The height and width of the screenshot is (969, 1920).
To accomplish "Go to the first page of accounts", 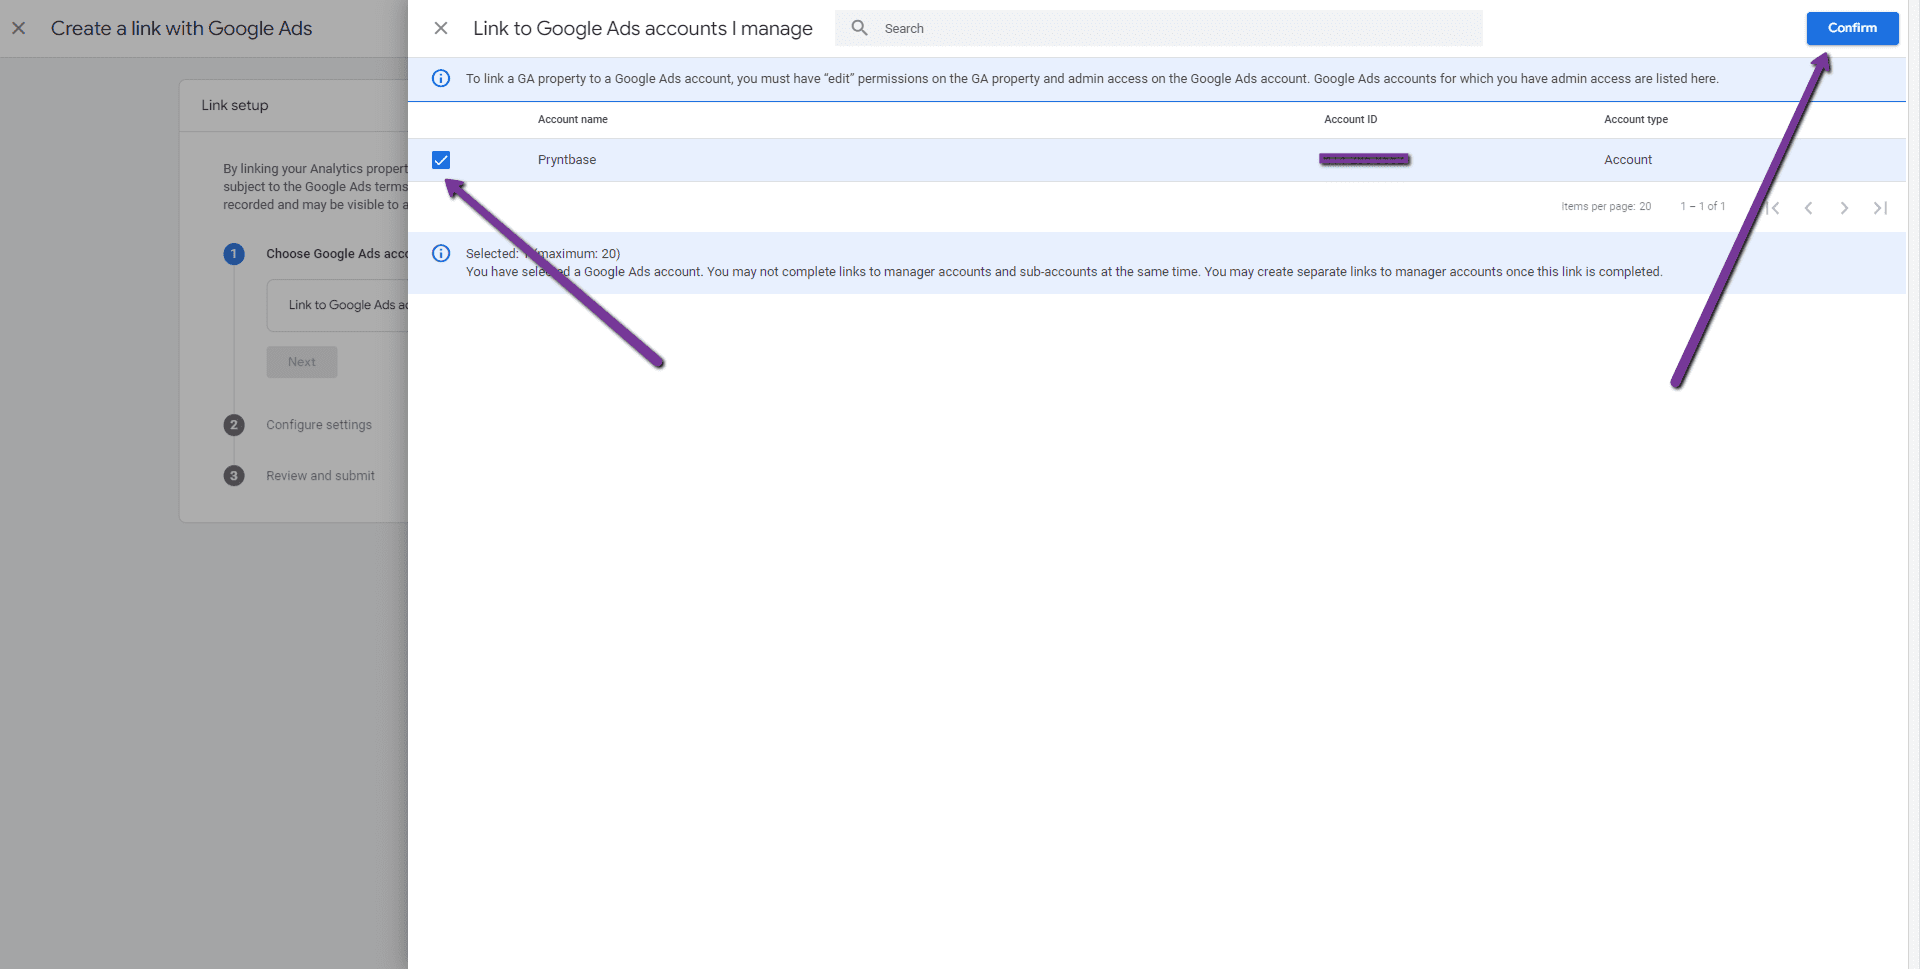I will click(1774, 208).
